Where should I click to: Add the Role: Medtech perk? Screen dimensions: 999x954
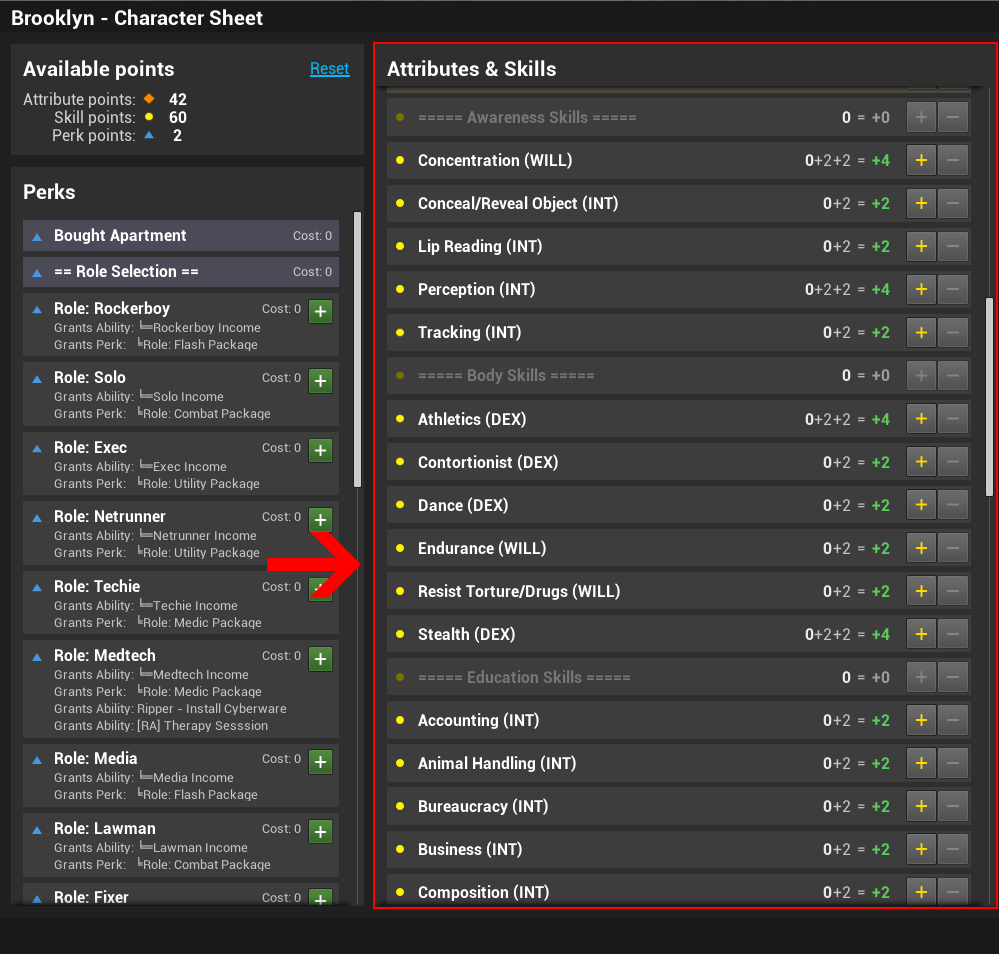coord(320,658)
